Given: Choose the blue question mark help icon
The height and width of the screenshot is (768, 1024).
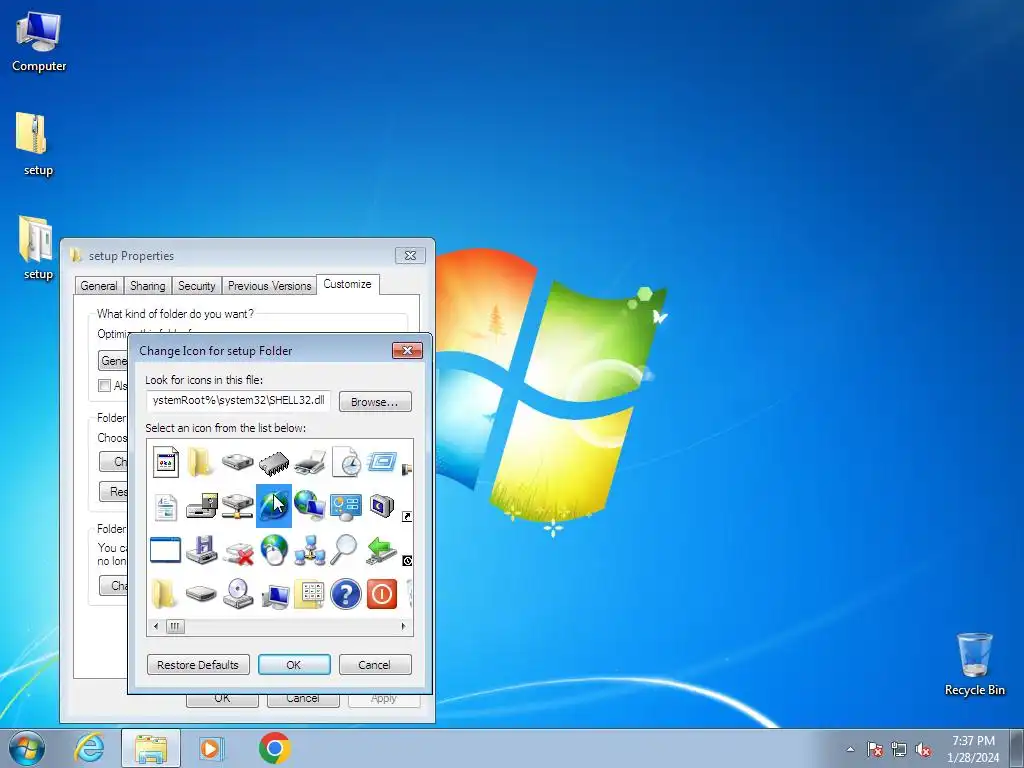Looking at the screenshot, I should pos(346,594).
